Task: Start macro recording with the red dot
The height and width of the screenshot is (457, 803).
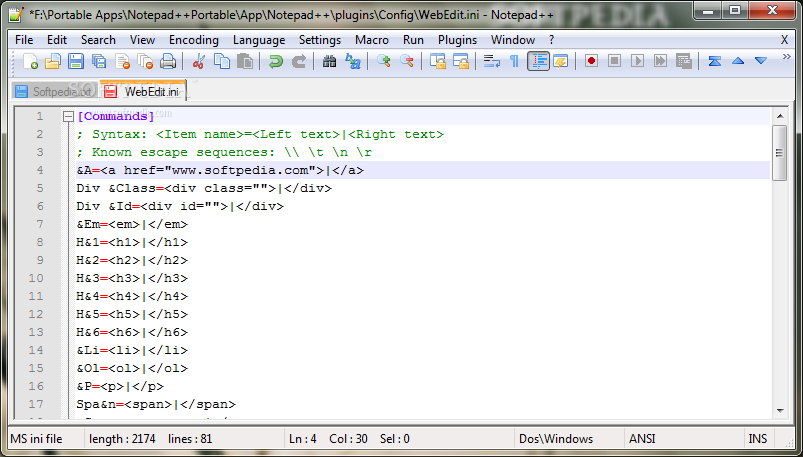Action: tap(591, 61)
